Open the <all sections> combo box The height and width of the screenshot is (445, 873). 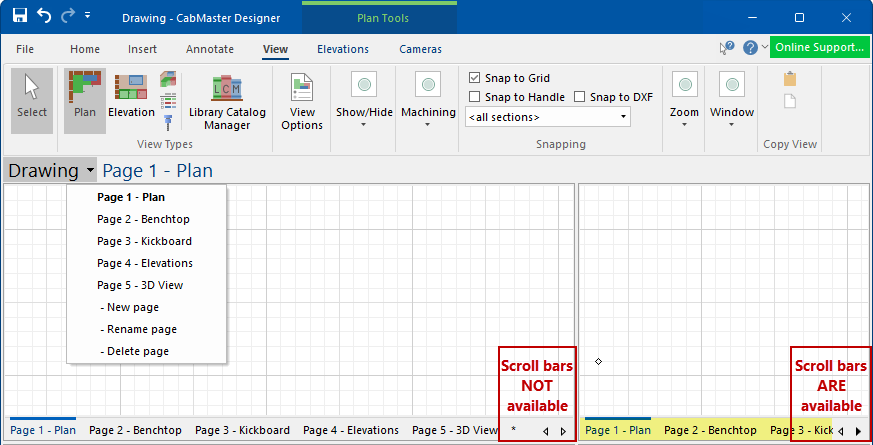click(548, 117)
